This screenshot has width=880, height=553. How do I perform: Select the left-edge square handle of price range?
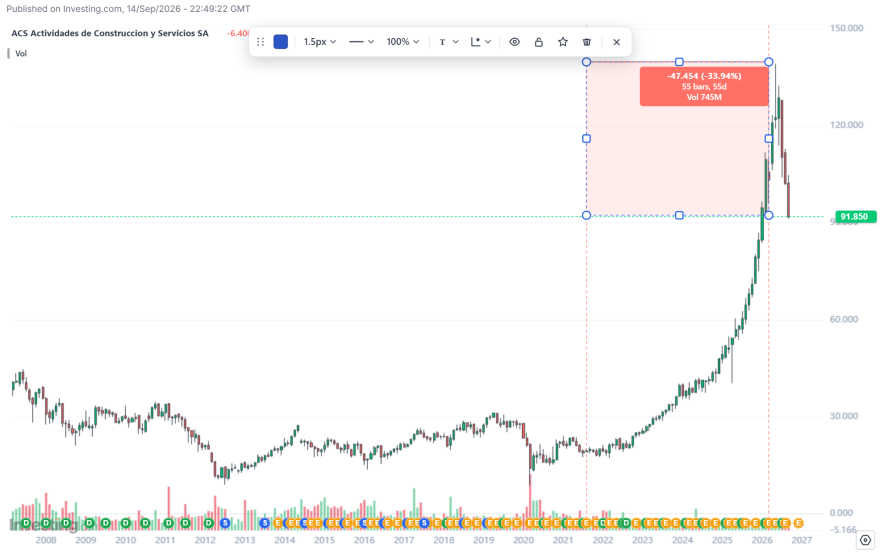tap(586, 139)
